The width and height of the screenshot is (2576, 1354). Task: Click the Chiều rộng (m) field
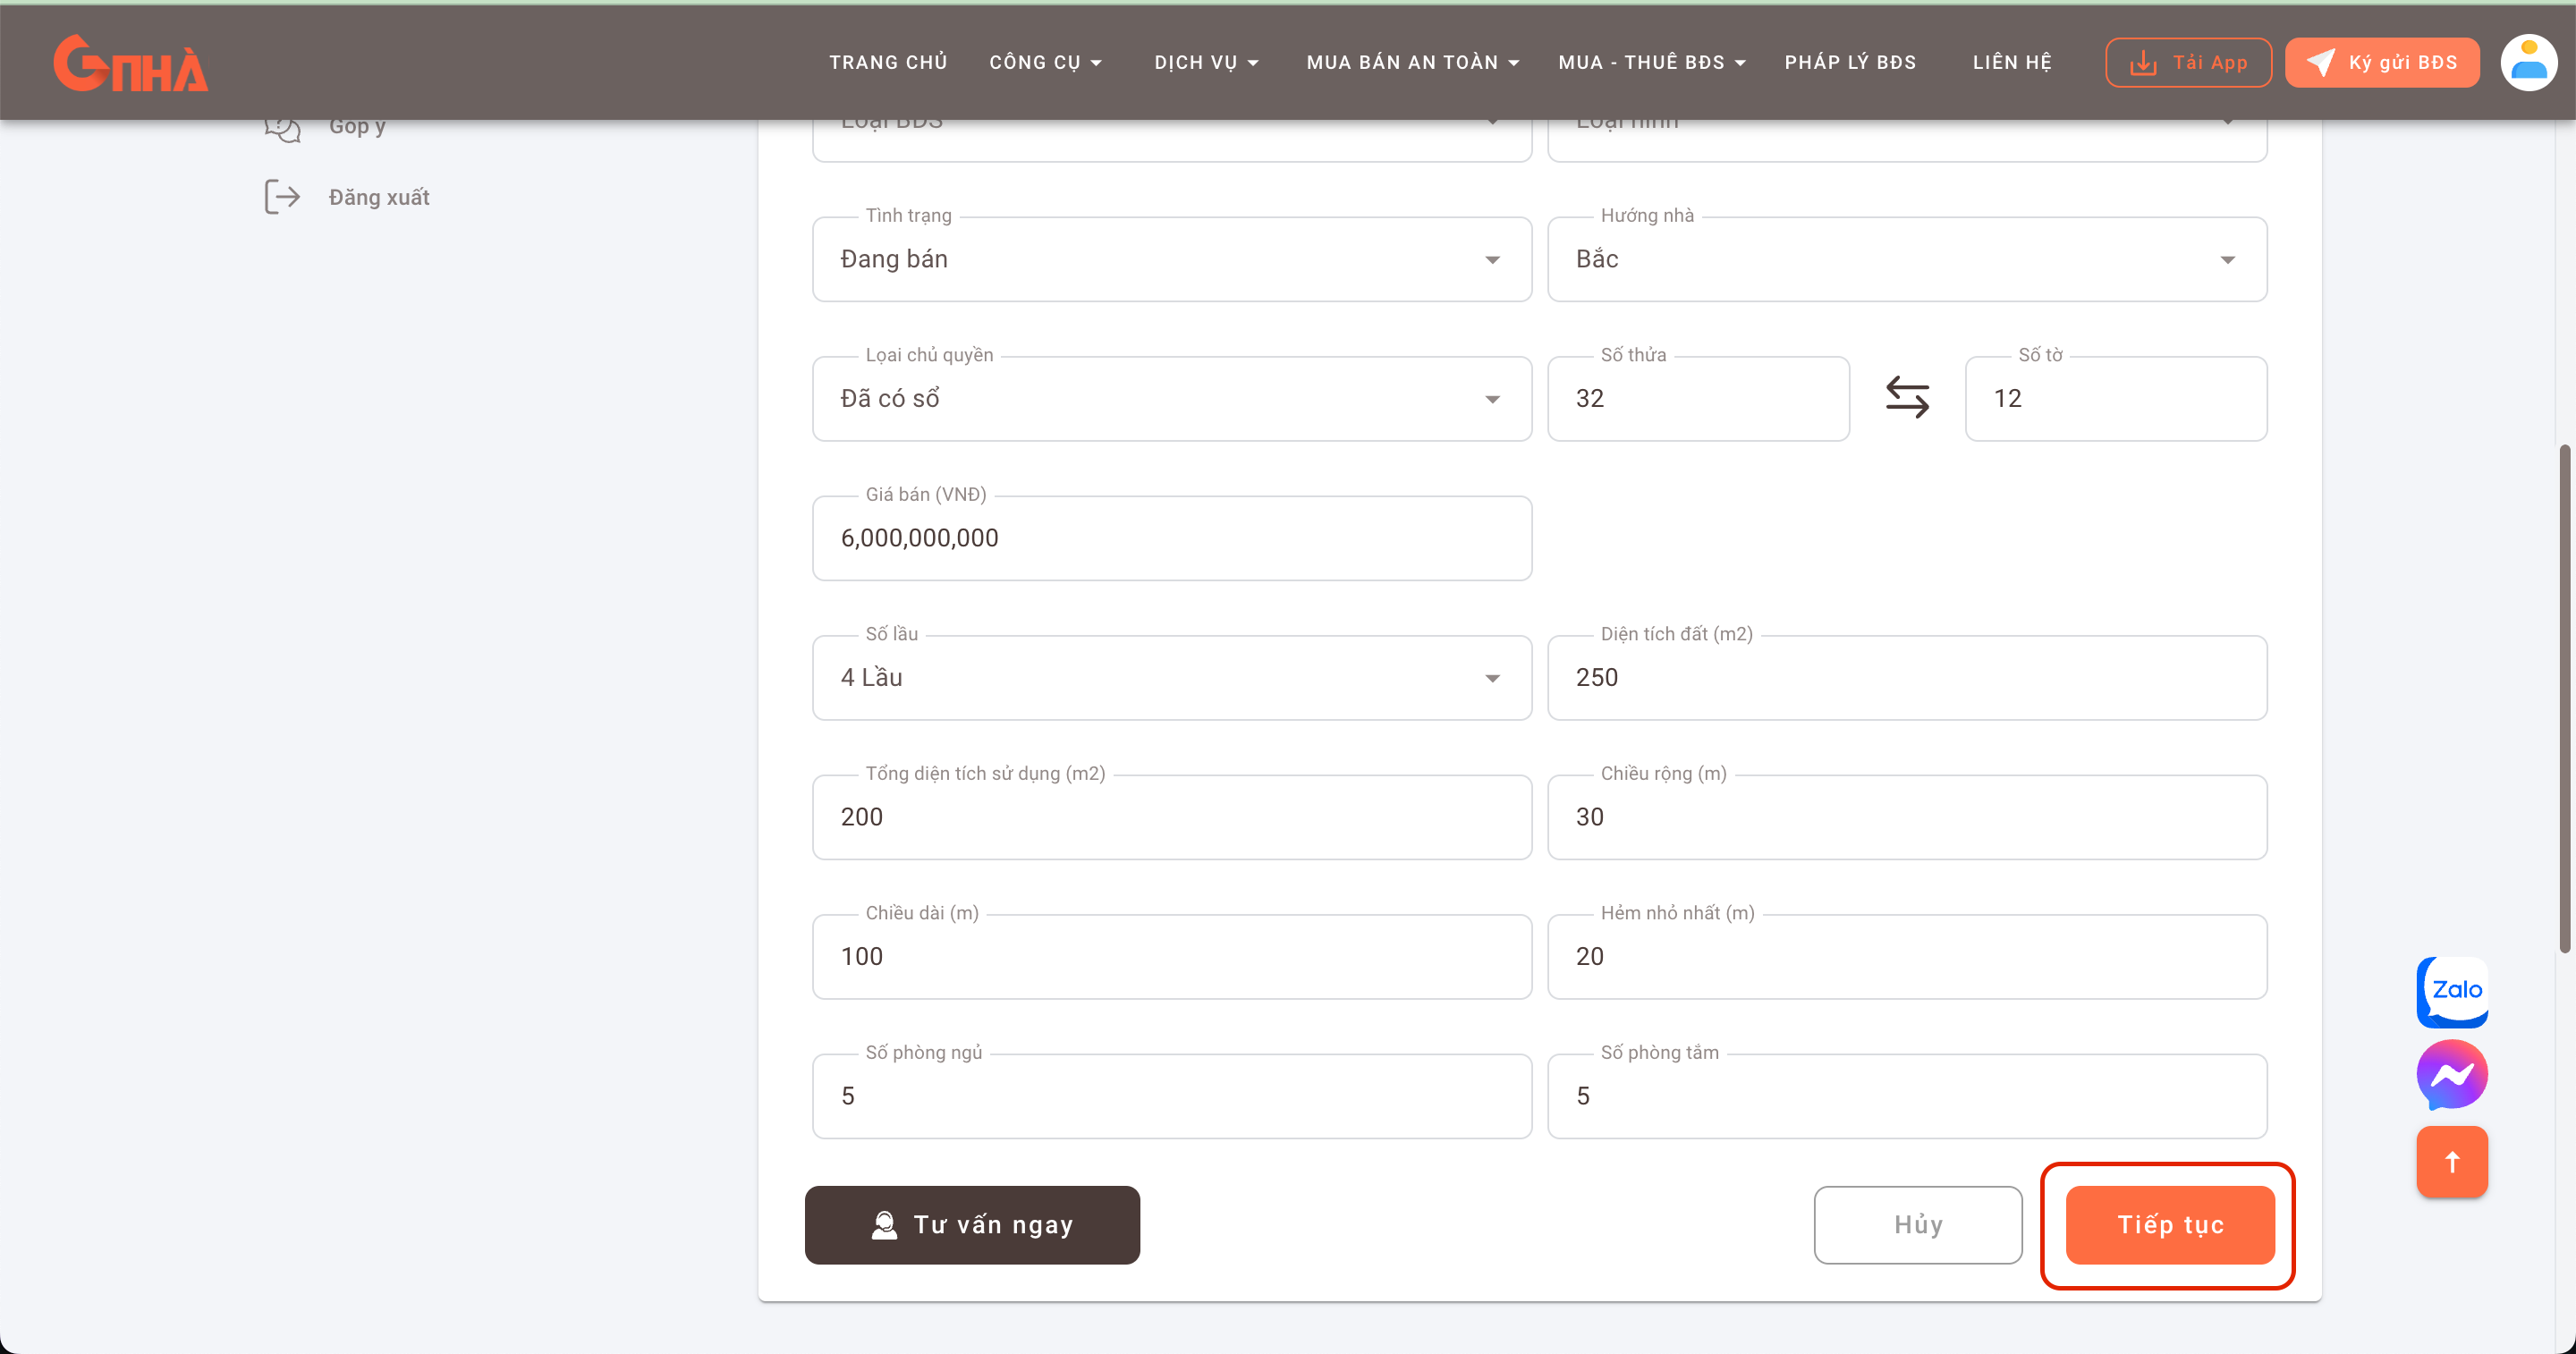pyautogui.click(x=1907, y=817)
